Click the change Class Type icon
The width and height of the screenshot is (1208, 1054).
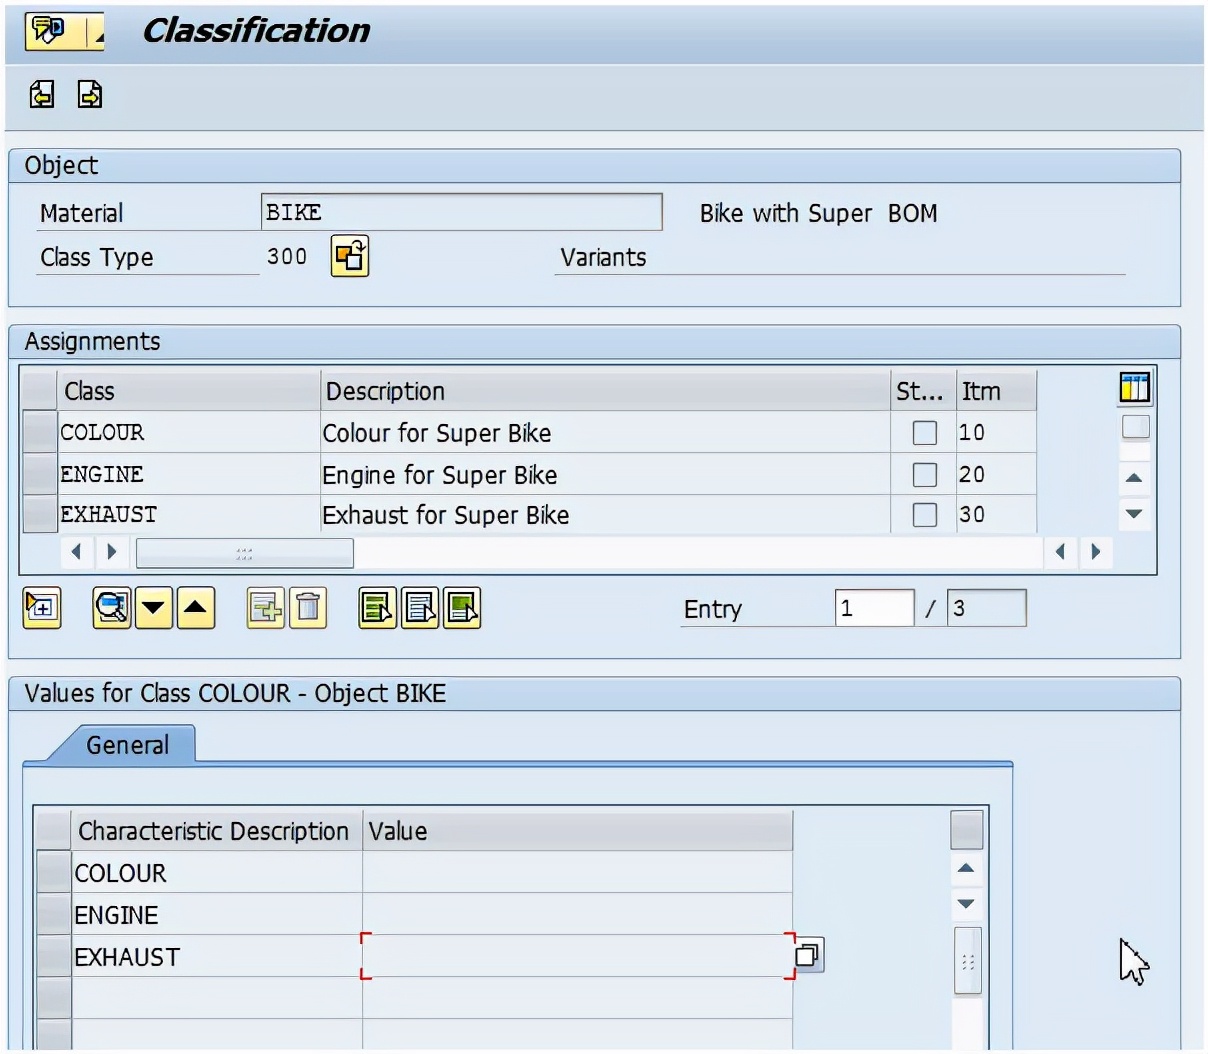[350, 256]
